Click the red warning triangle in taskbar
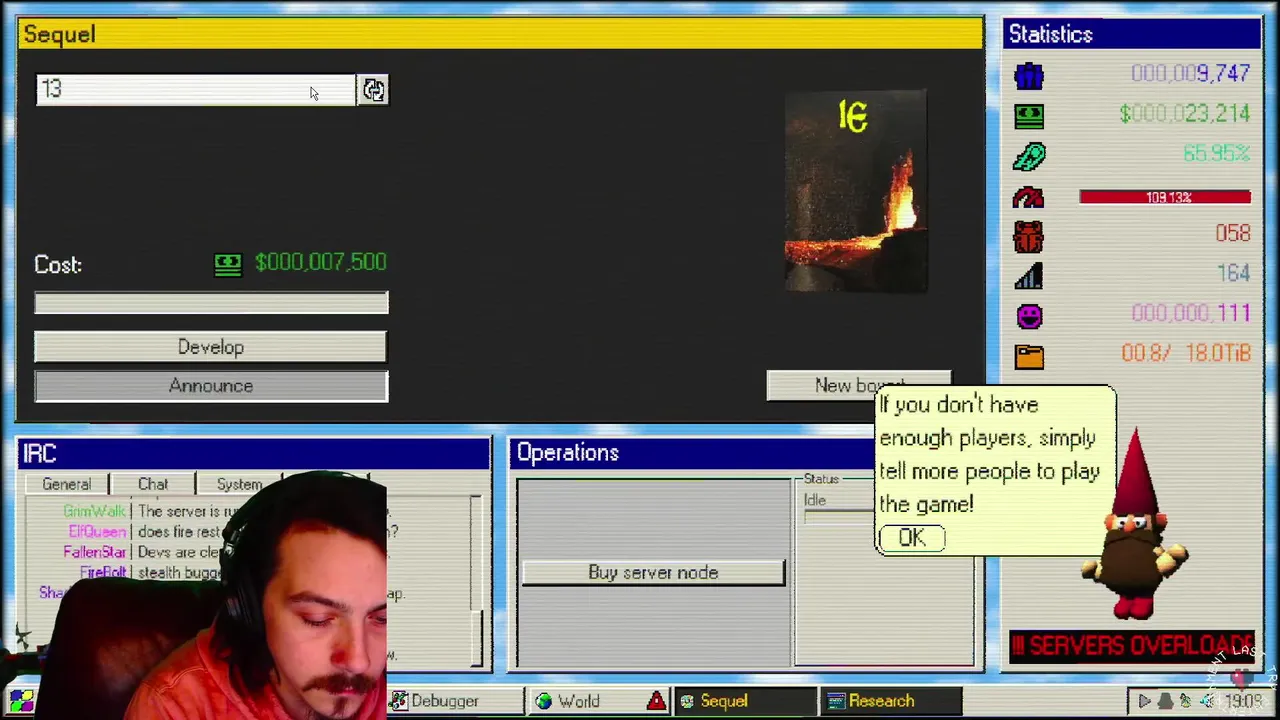This screenshot has width=1280, height=720. 657,701
